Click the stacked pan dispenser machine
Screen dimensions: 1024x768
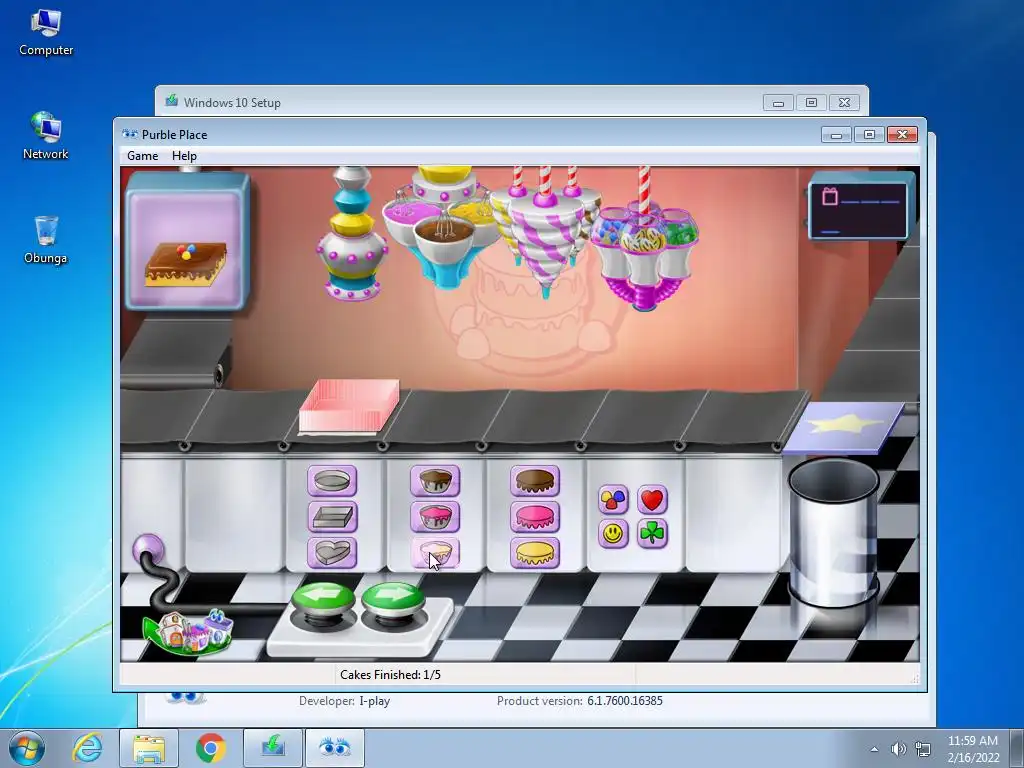pos(352,234)
